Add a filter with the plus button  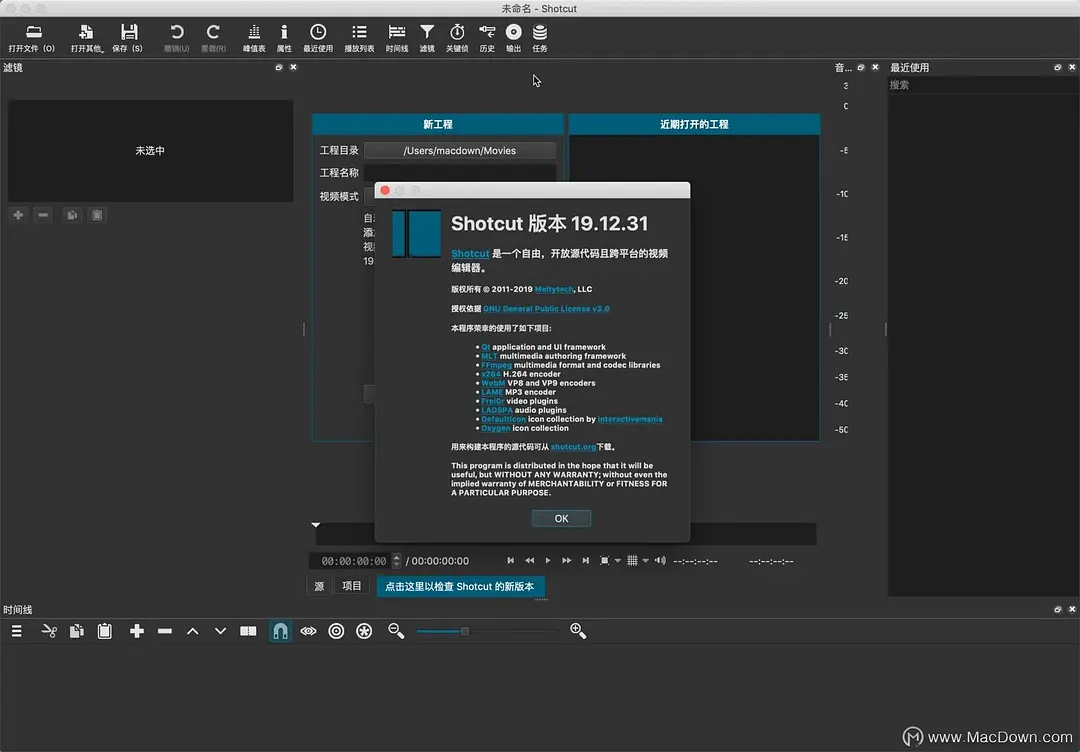(18, 215)
